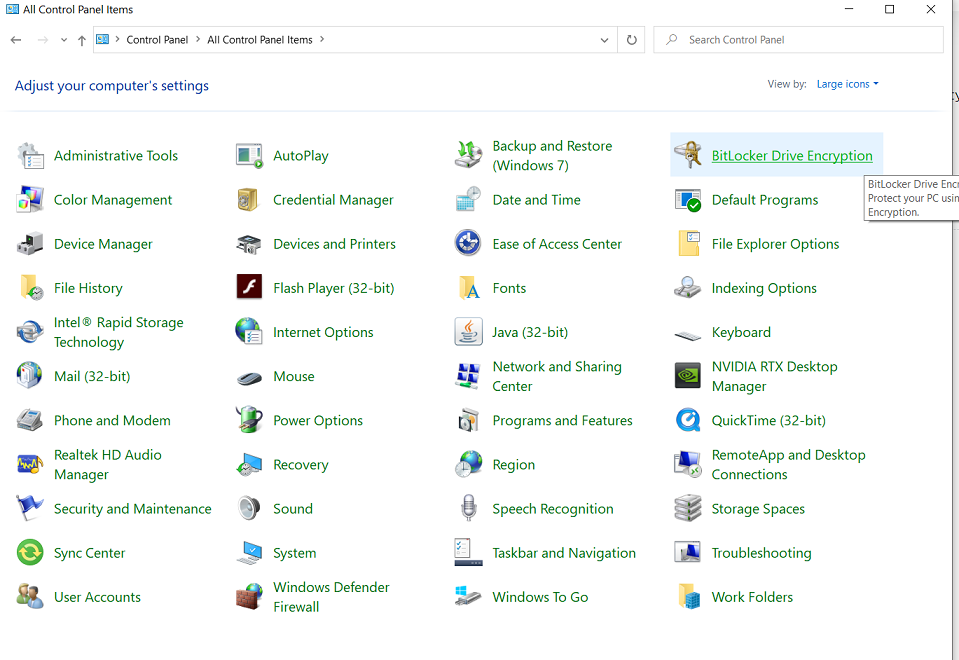This screenshot has width=959, height=660.
Task: Open Intel Rapid Storage Technology icon
Action: [x=30, y=332]
